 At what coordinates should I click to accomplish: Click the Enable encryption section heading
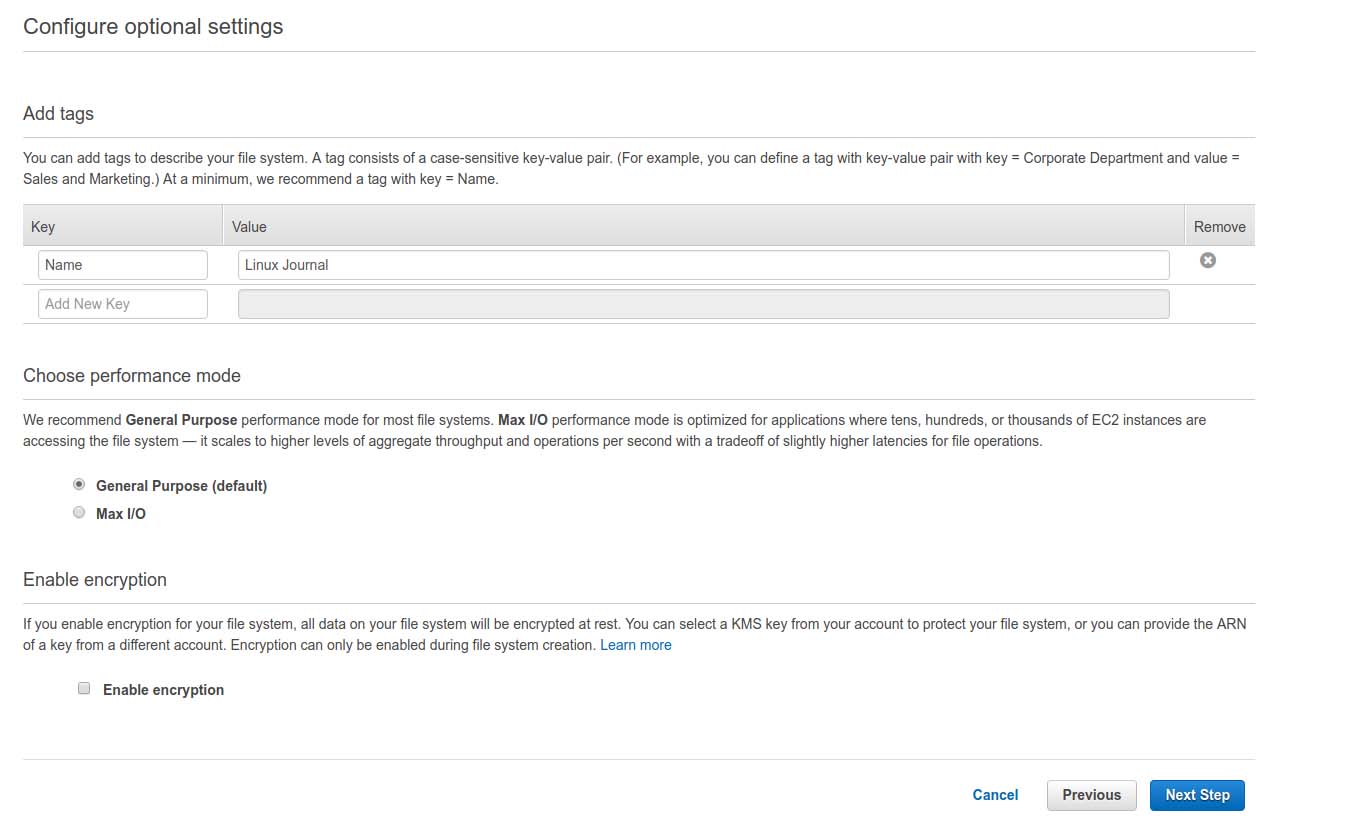95,580
